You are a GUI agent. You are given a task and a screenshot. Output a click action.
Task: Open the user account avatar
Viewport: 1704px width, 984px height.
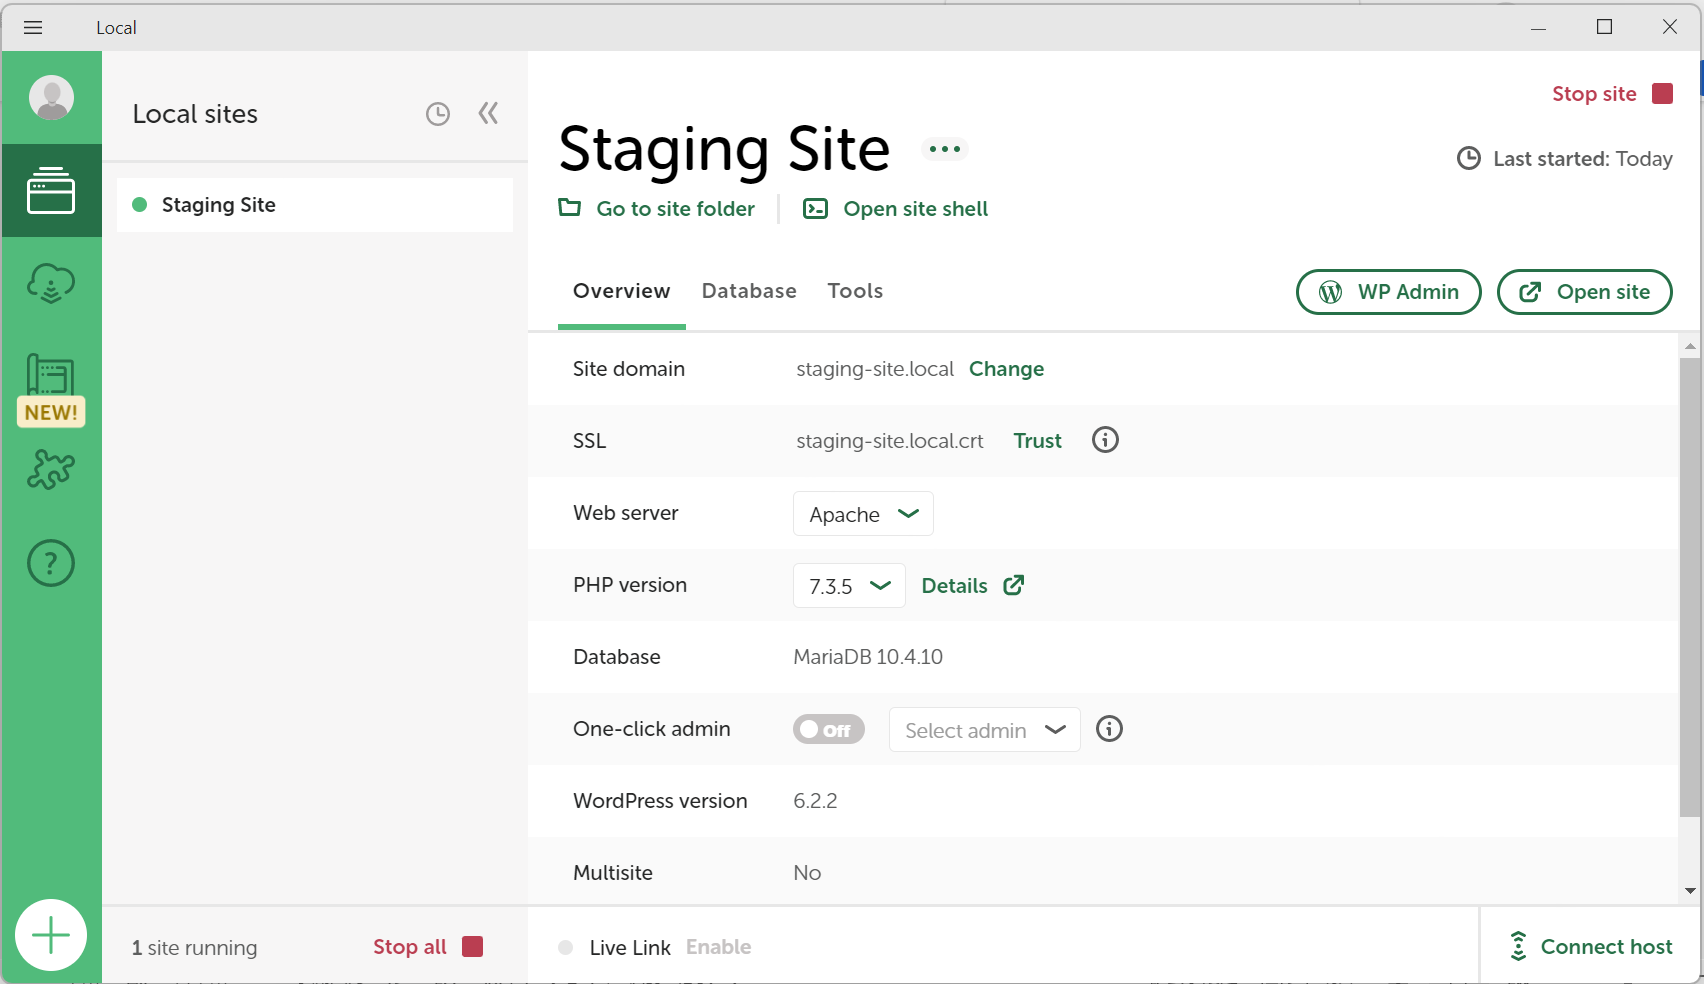51,97
